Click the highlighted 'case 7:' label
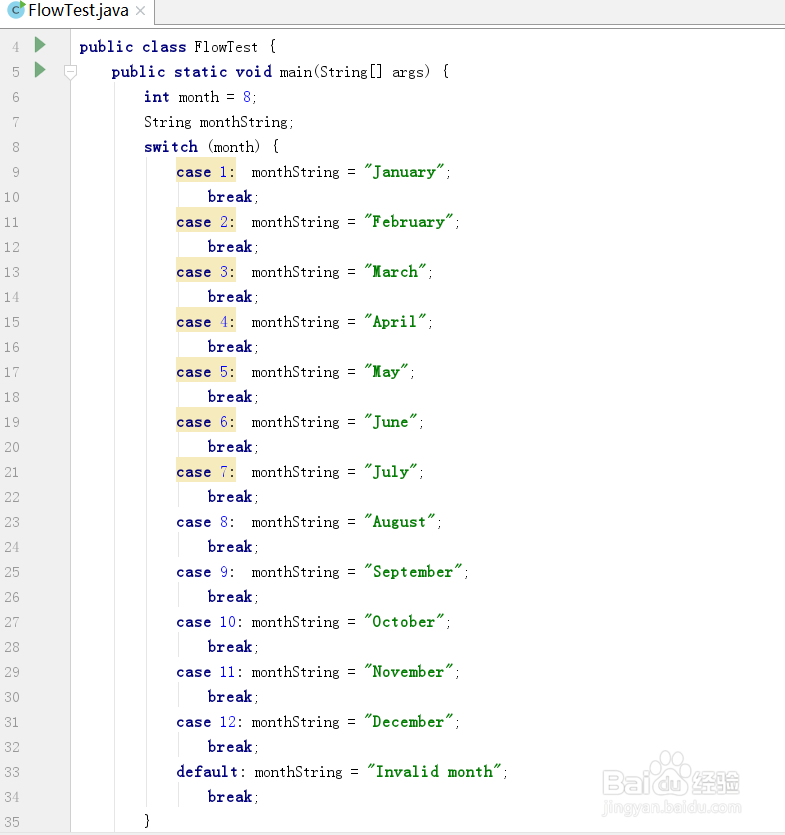 206,472
